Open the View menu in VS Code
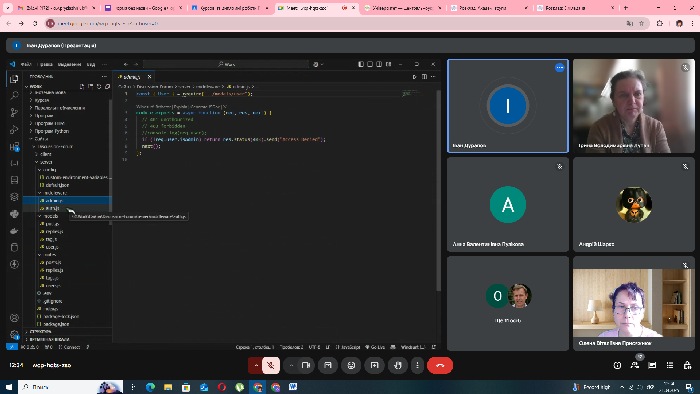 [x=91, y=64]
